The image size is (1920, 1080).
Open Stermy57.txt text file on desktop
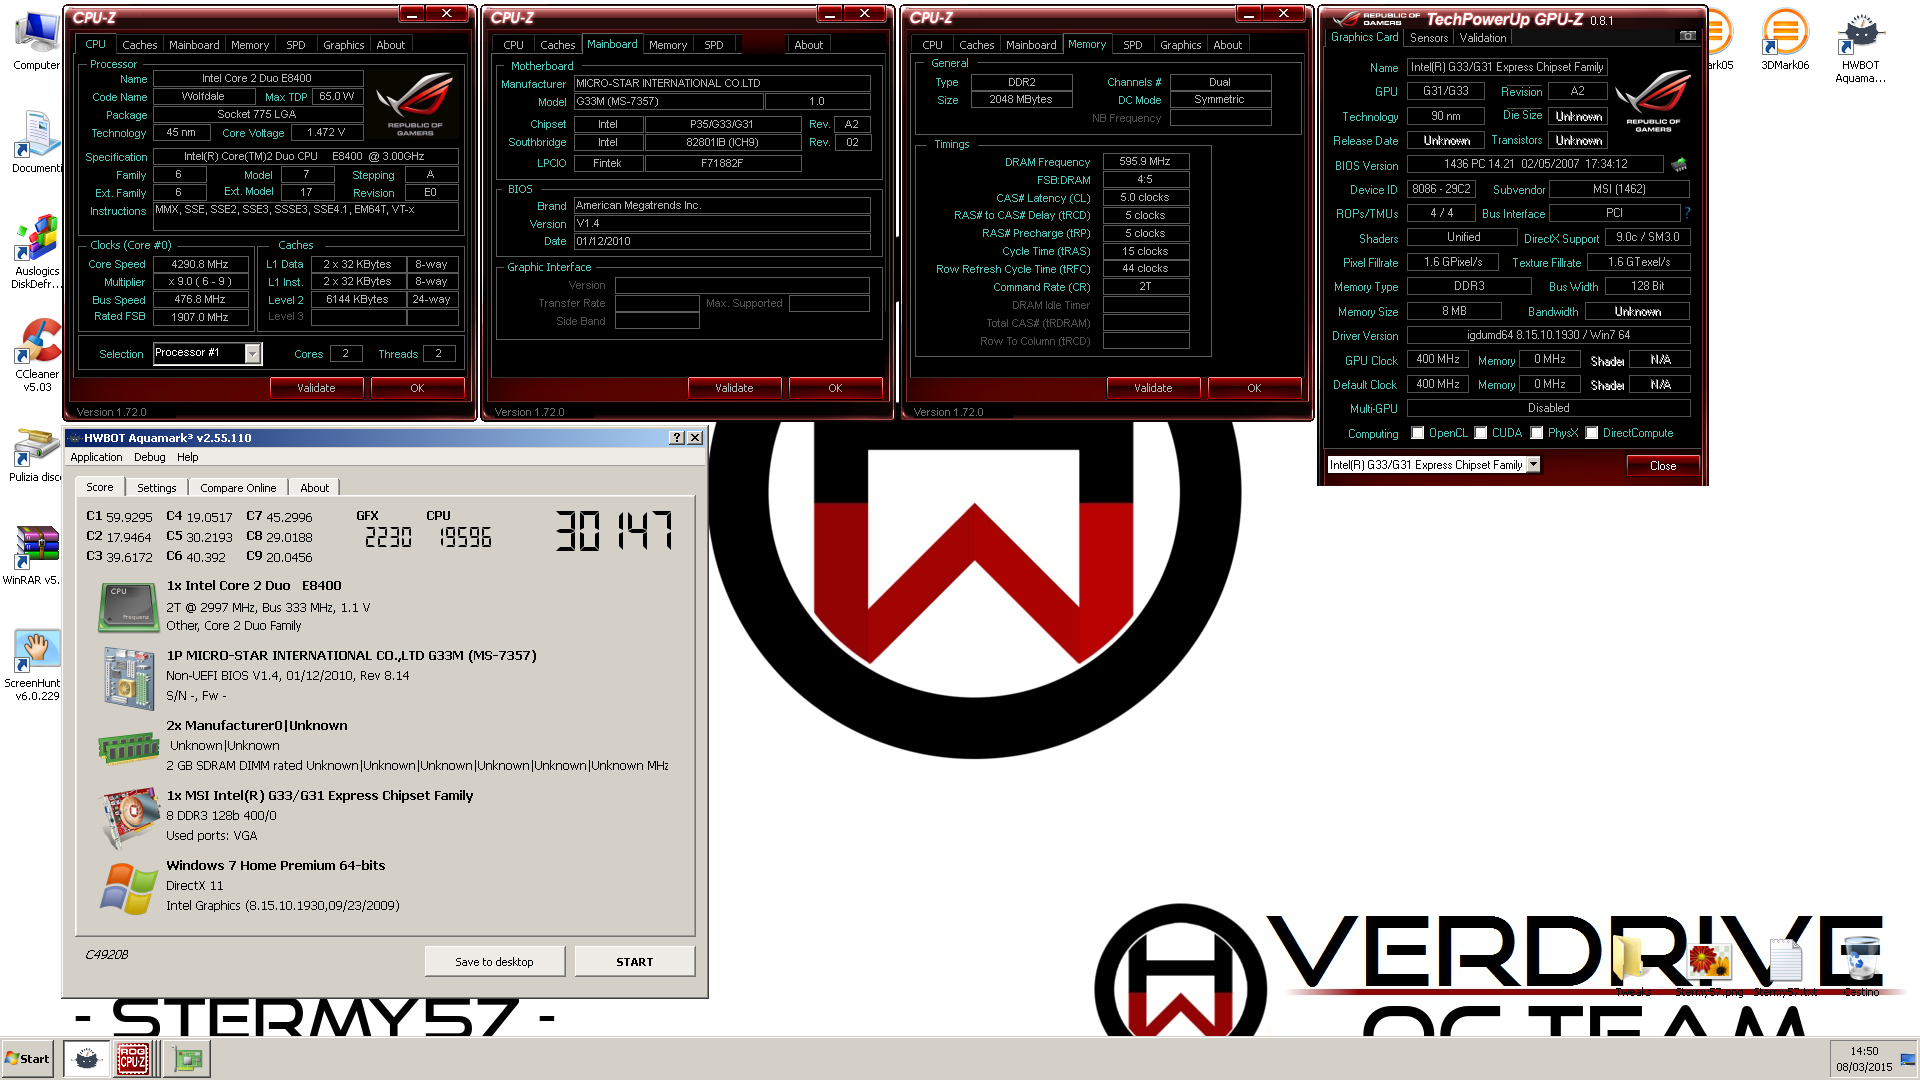click(x=1785, y=968)
